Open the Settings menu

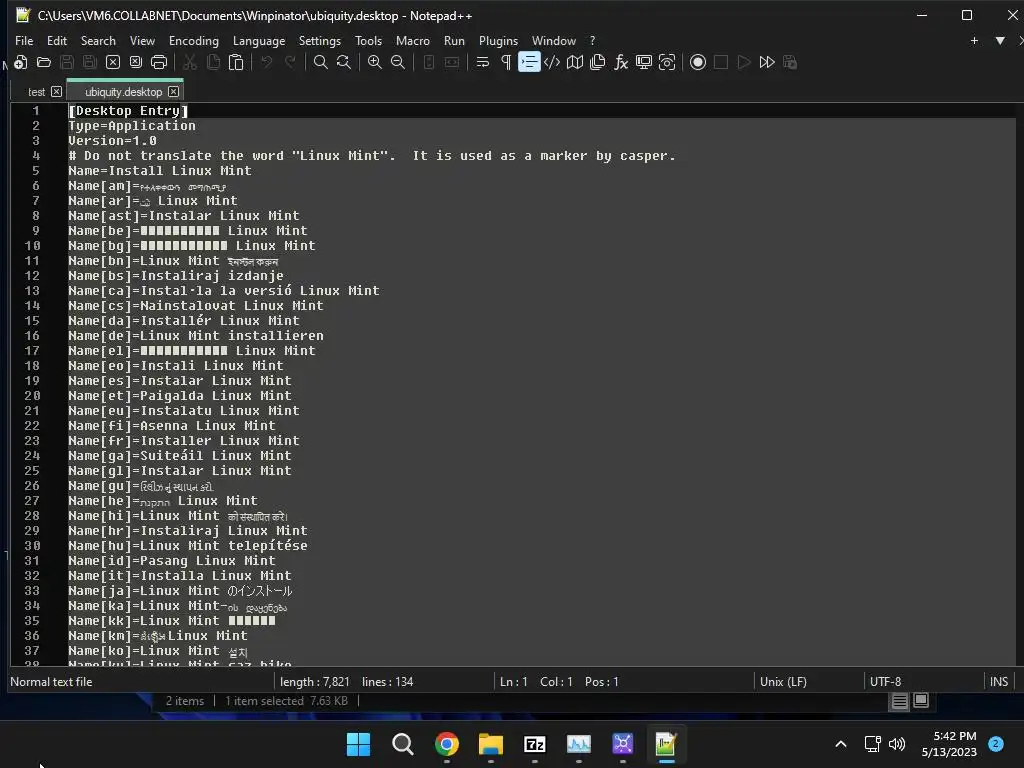click(x=320, y=40)
